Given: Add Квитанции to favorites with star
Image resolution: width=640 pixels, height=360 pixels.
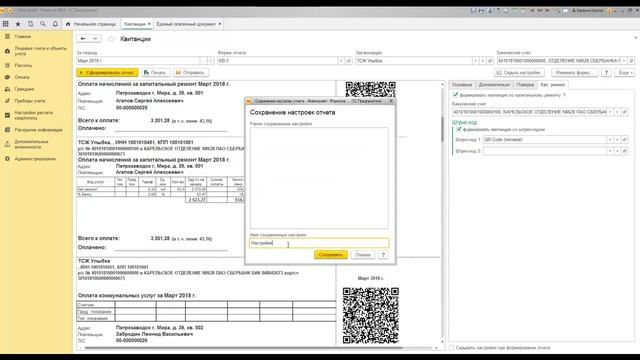Looking at the screenshot, I should (x=111, y=39).
